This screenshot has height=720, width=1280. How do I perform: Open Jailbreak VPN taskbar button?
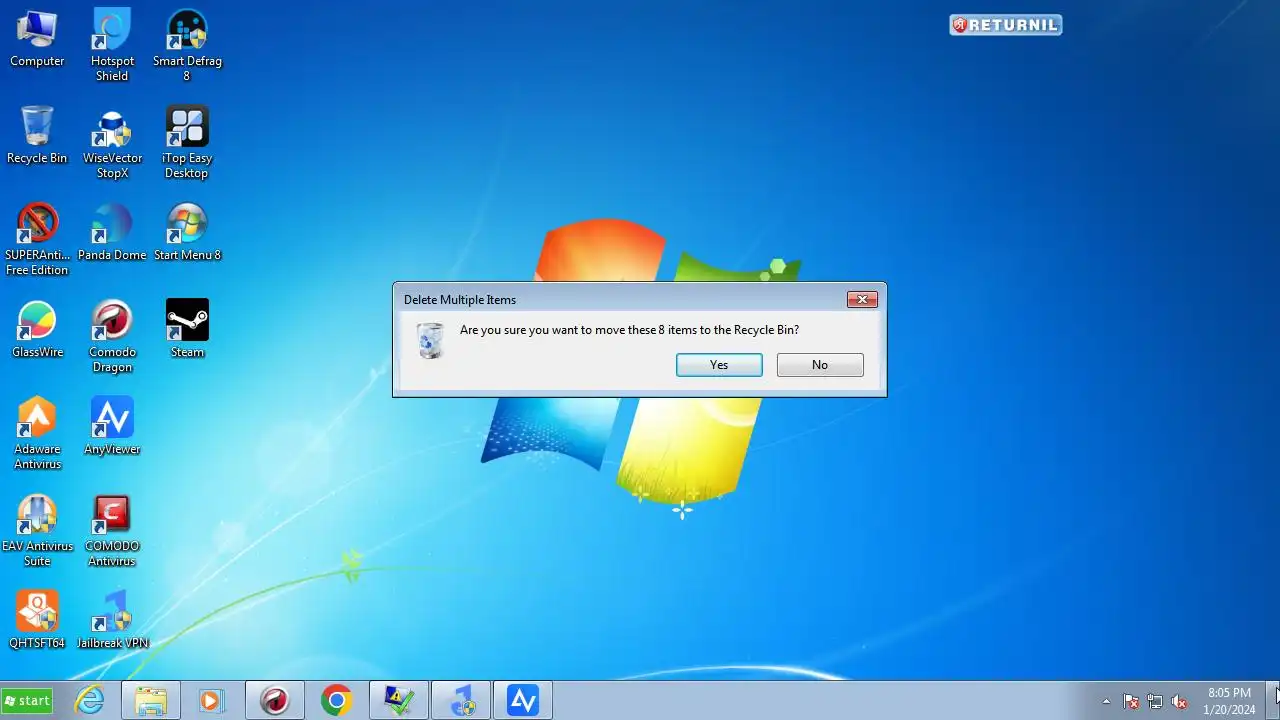click(x=461, y=701)
